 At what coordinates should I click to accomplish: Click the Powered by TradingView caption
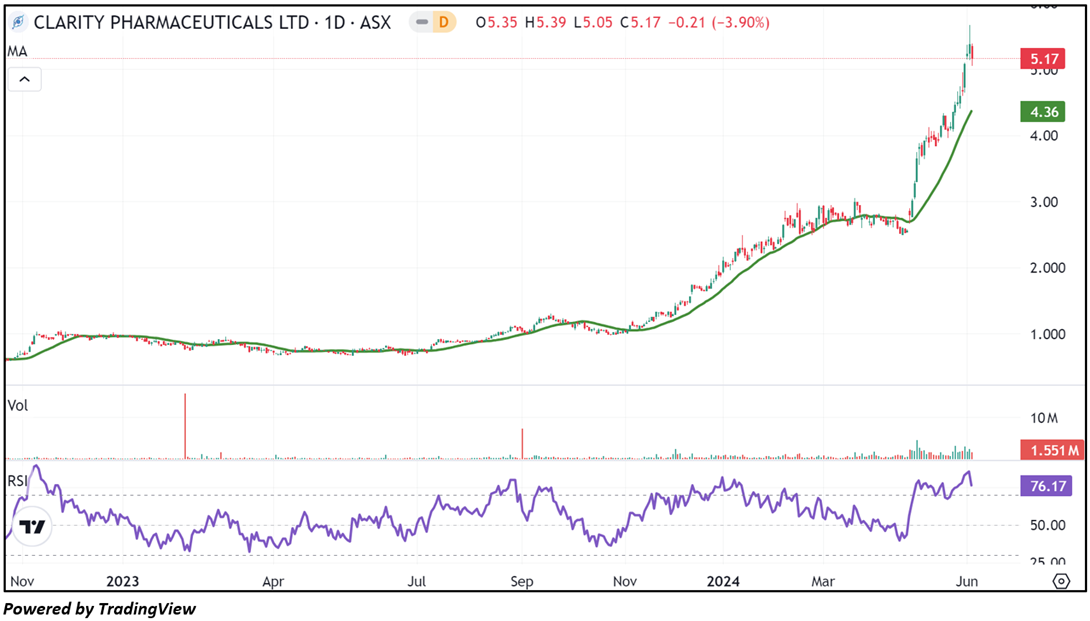(99, 609)
